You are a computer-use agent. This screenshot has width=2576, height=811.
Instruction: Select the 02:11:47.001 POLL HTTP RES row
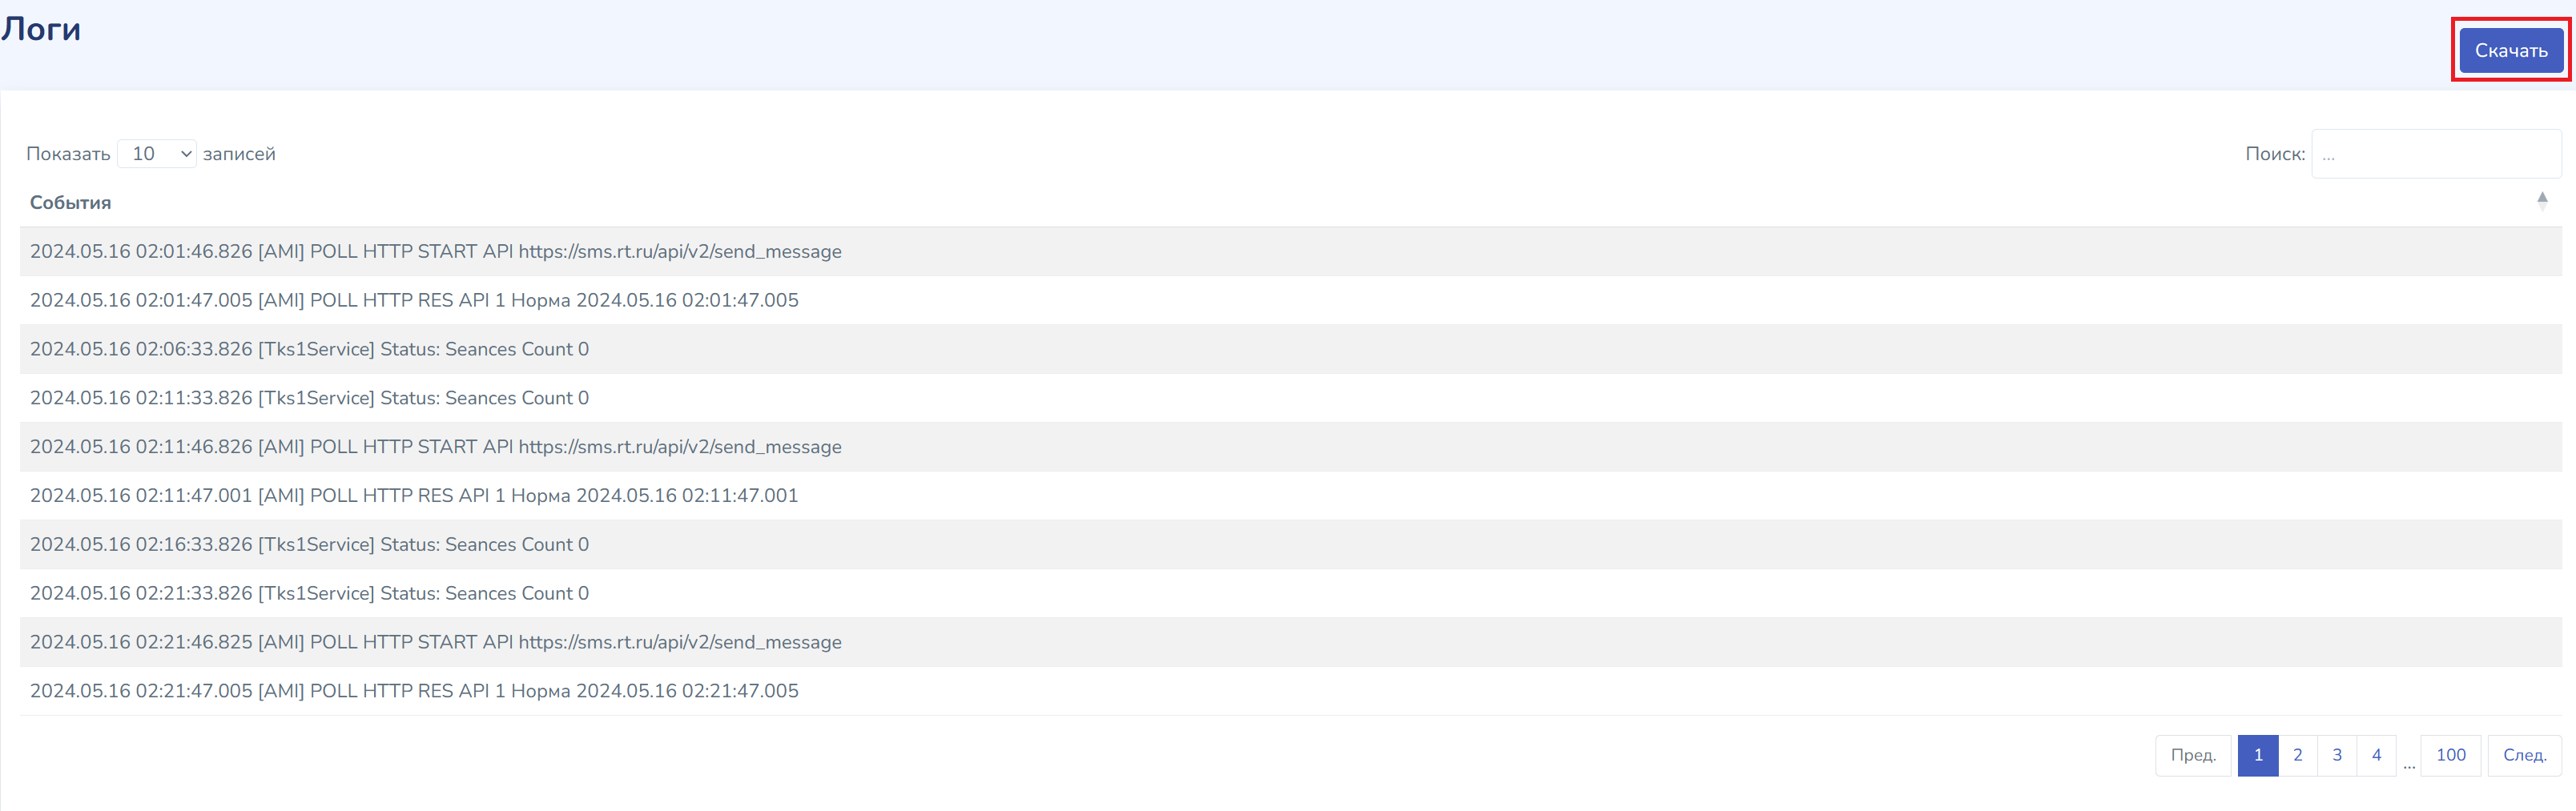[x=1290, y=495]
